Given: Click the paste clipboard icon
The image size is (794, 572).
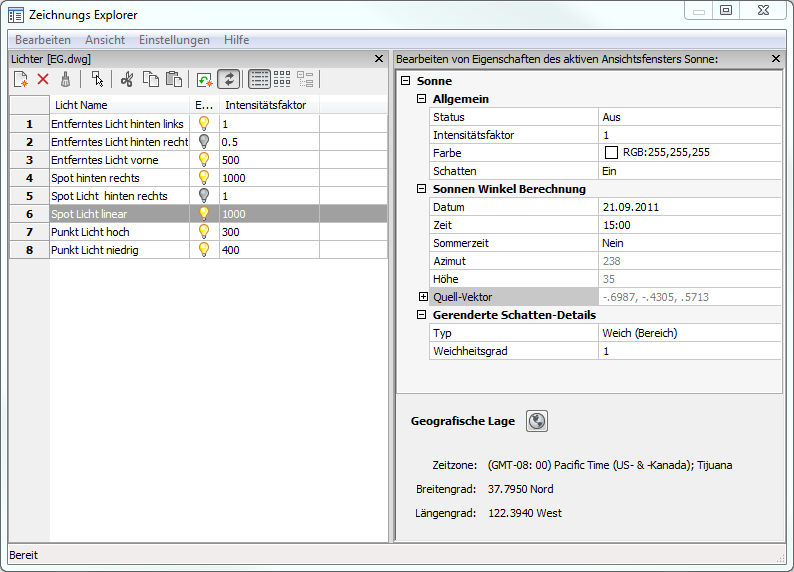Looking at the screenshot, I should [x=173, y=79].
